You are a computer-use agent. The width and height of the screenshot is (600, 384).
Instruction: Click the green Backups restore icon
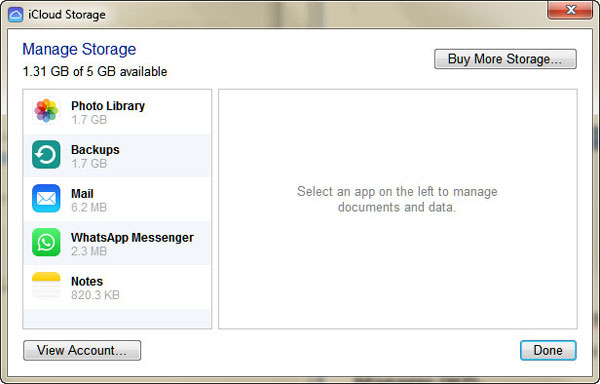pyautogui.click(x=46, y=155)
